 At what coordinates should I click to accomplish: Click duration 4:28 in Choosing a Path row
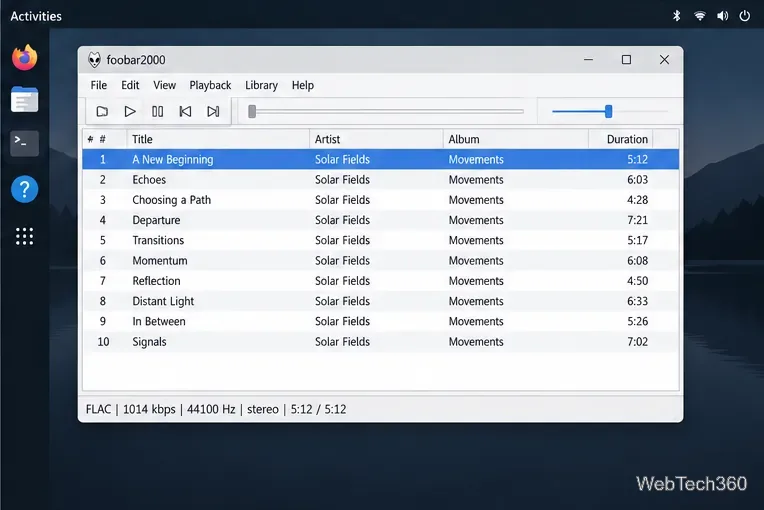[x=637, y=200]
